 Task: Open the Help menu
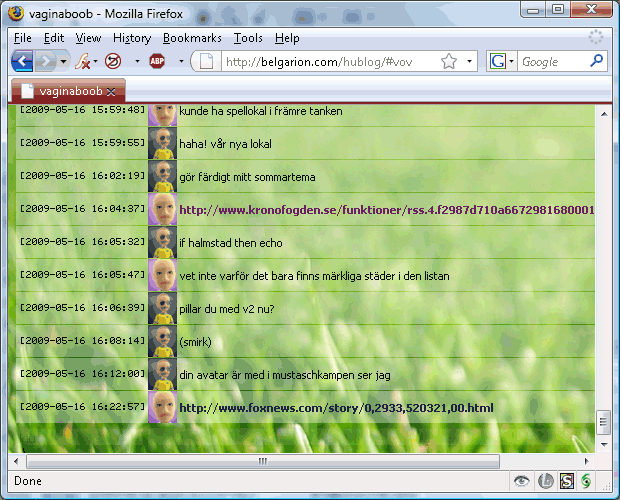coord(287,38)
